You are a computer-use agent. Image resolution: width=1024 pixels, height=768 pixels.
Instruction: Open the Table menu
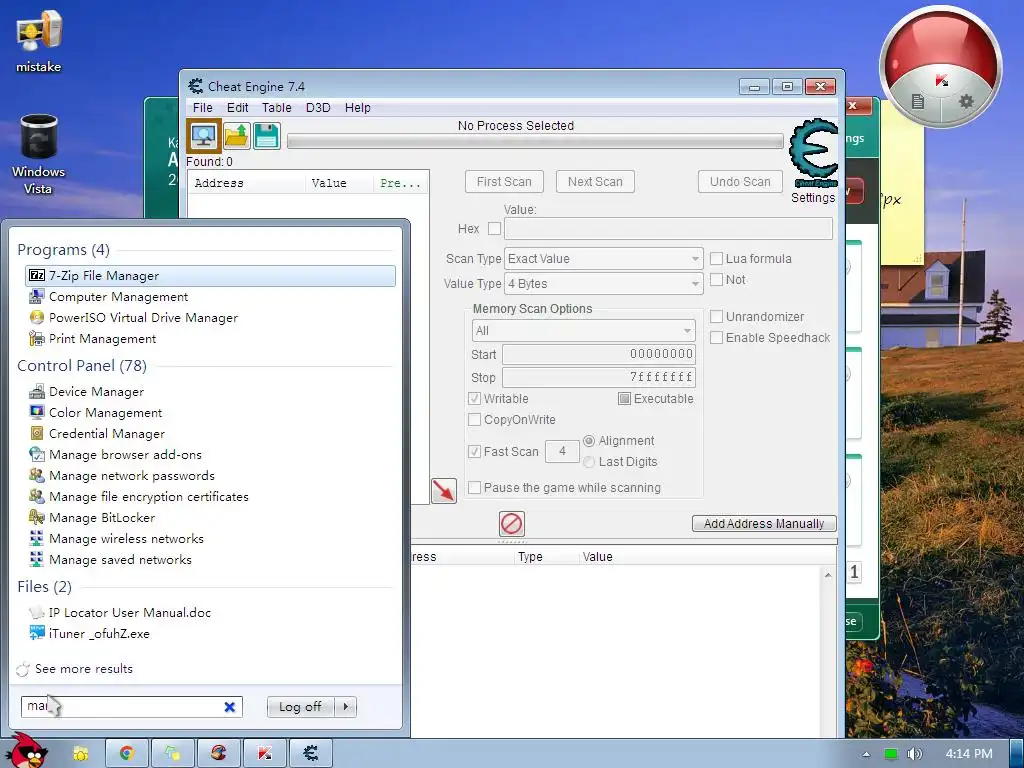click(276, 108)
